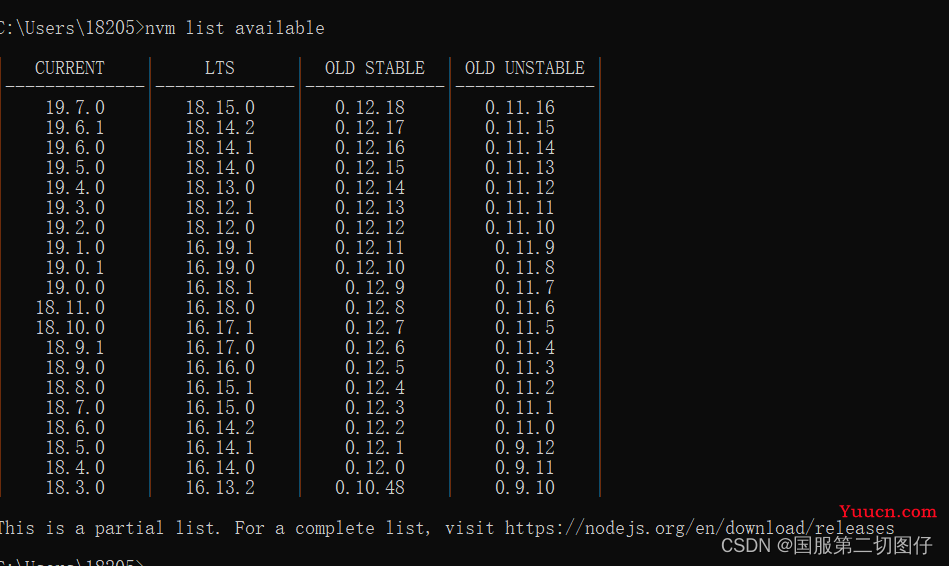Click old unstable version 0.9.11
Image resolution: width=949 pixels, height=566 pixels.
coord(525,467)
